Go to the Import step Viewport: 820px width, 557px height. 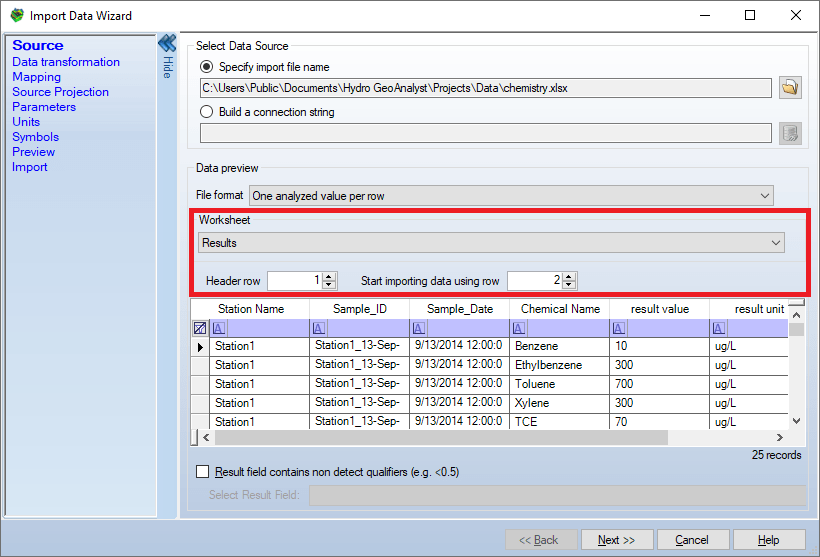[x=30, y=167]
